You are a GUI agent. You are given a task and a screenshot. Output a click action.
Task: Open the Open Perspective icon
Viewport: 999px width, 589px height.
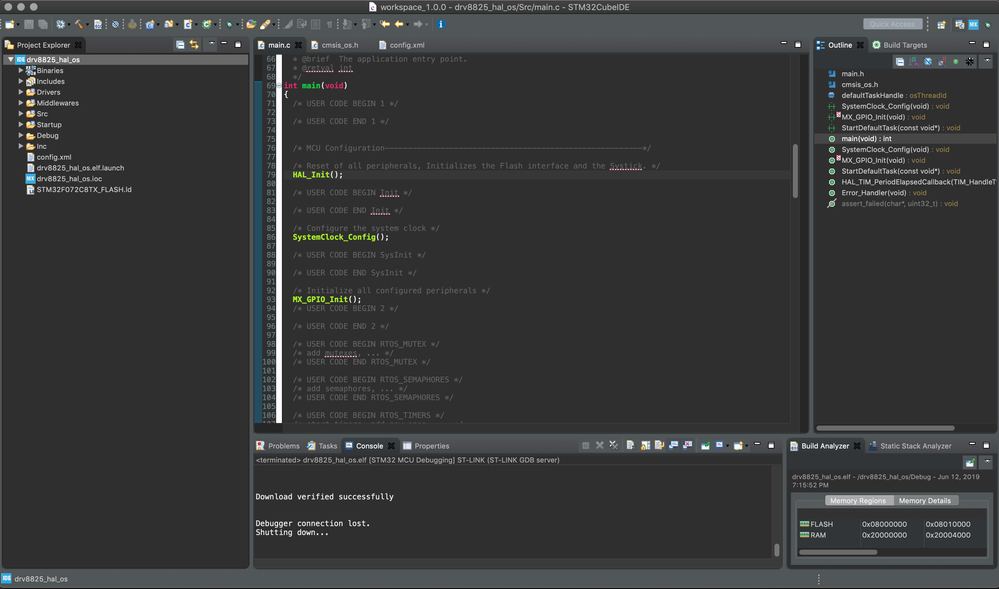click(941, 24)
